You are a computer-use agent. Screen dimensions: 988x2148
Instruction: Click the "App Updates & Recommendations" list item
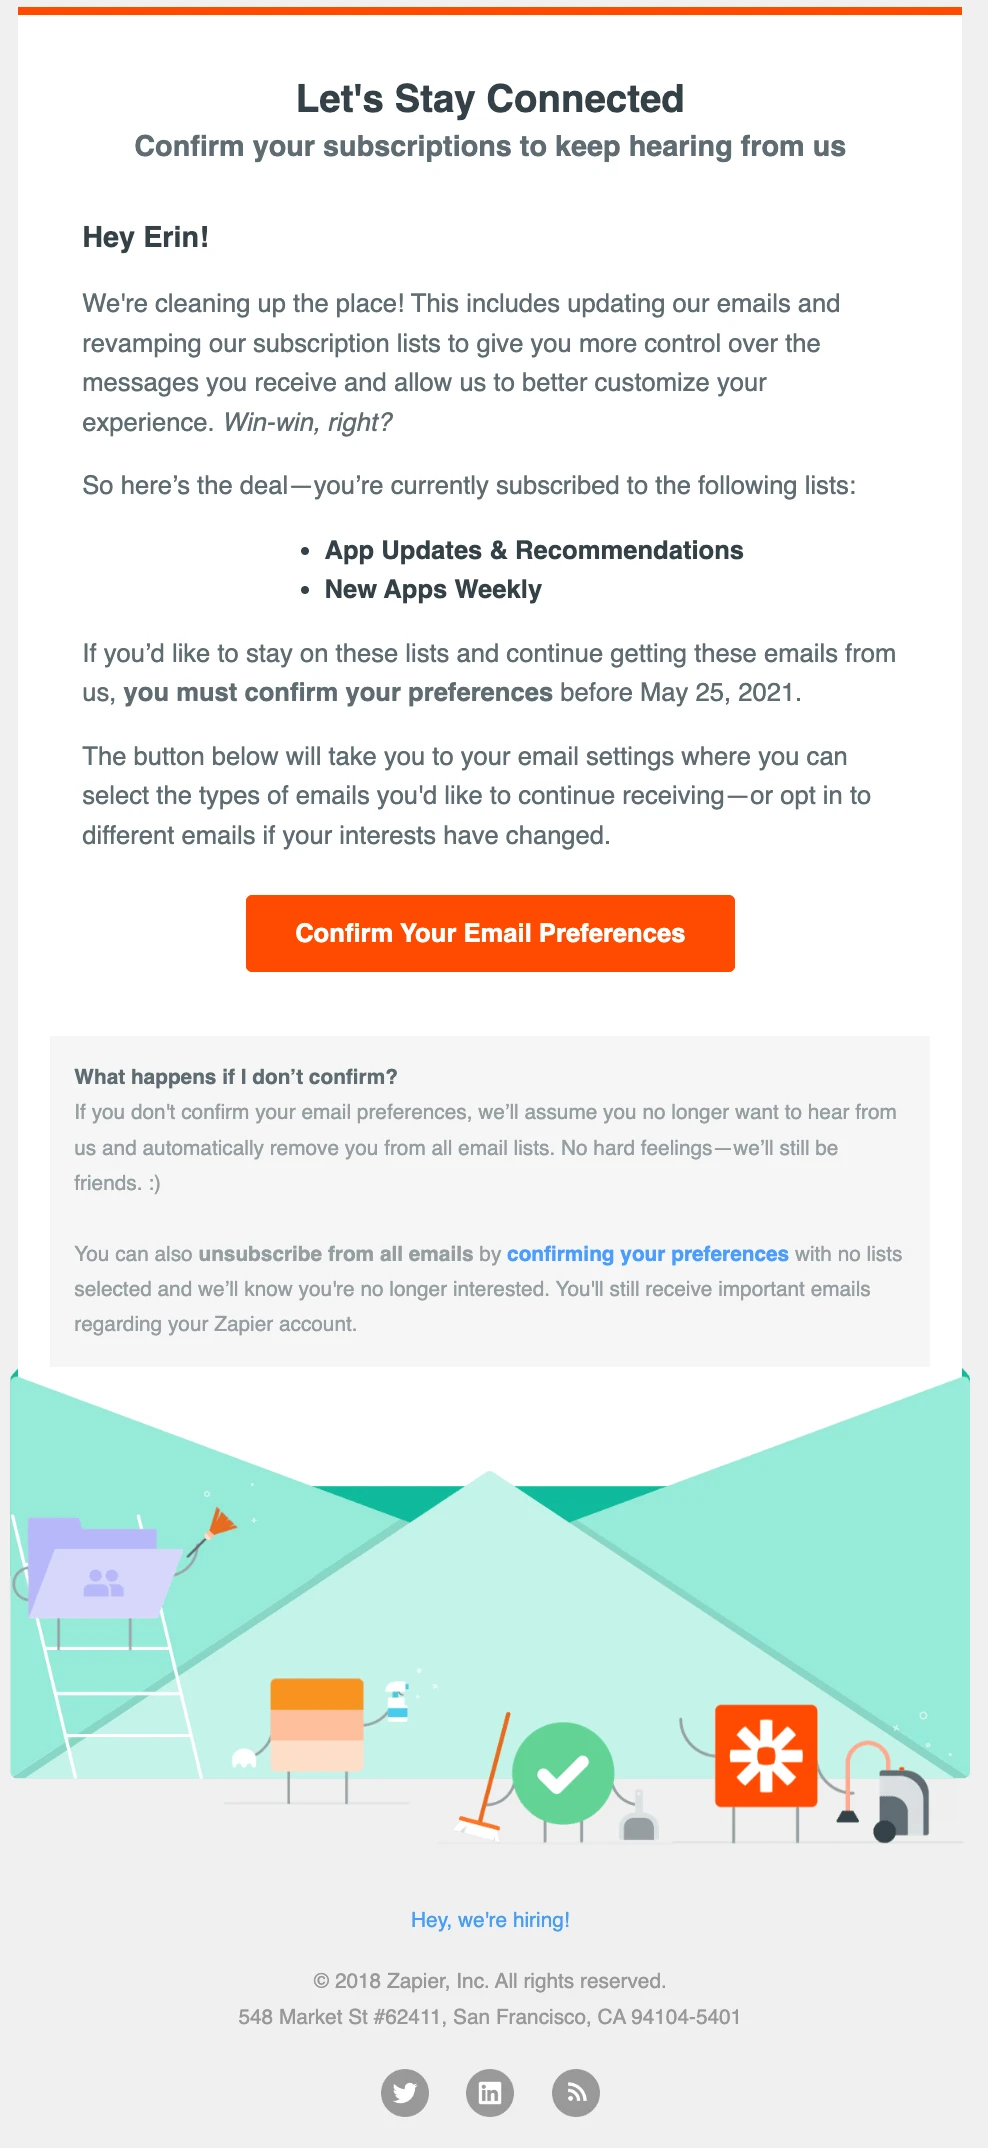click(x=534, y=551)
